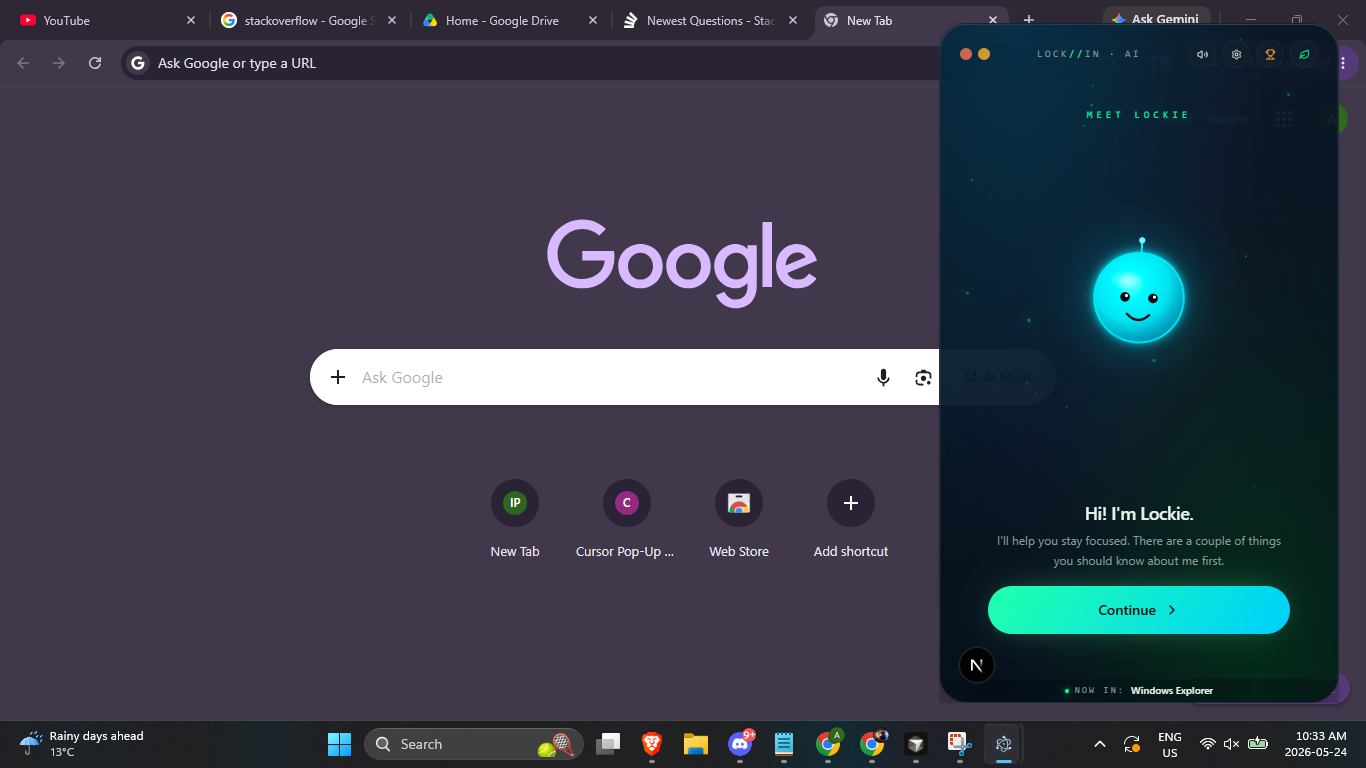
Task: Add a new shortcut to the page
Action: point(851,519)
